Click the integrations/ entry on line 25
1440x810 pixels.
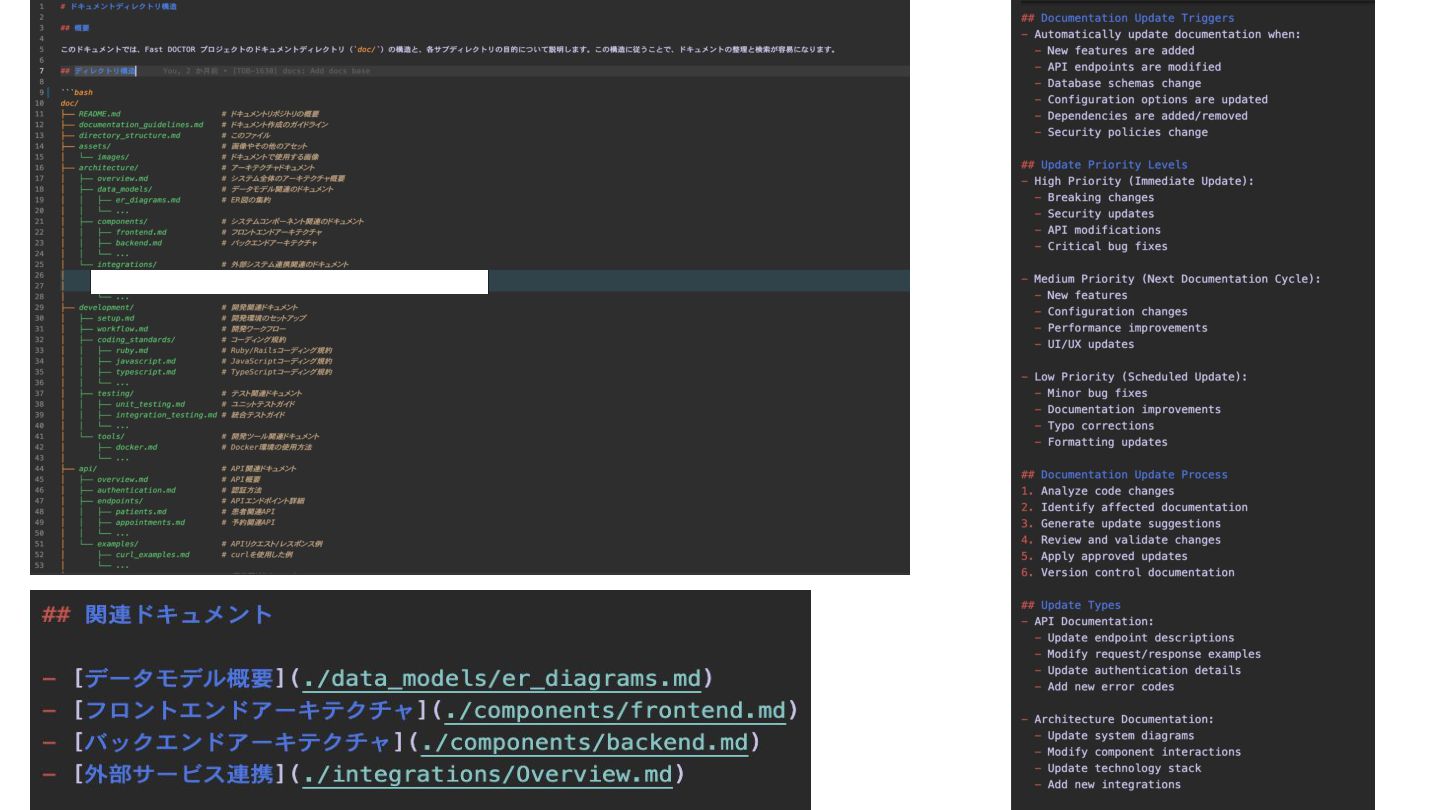(127, 265)
